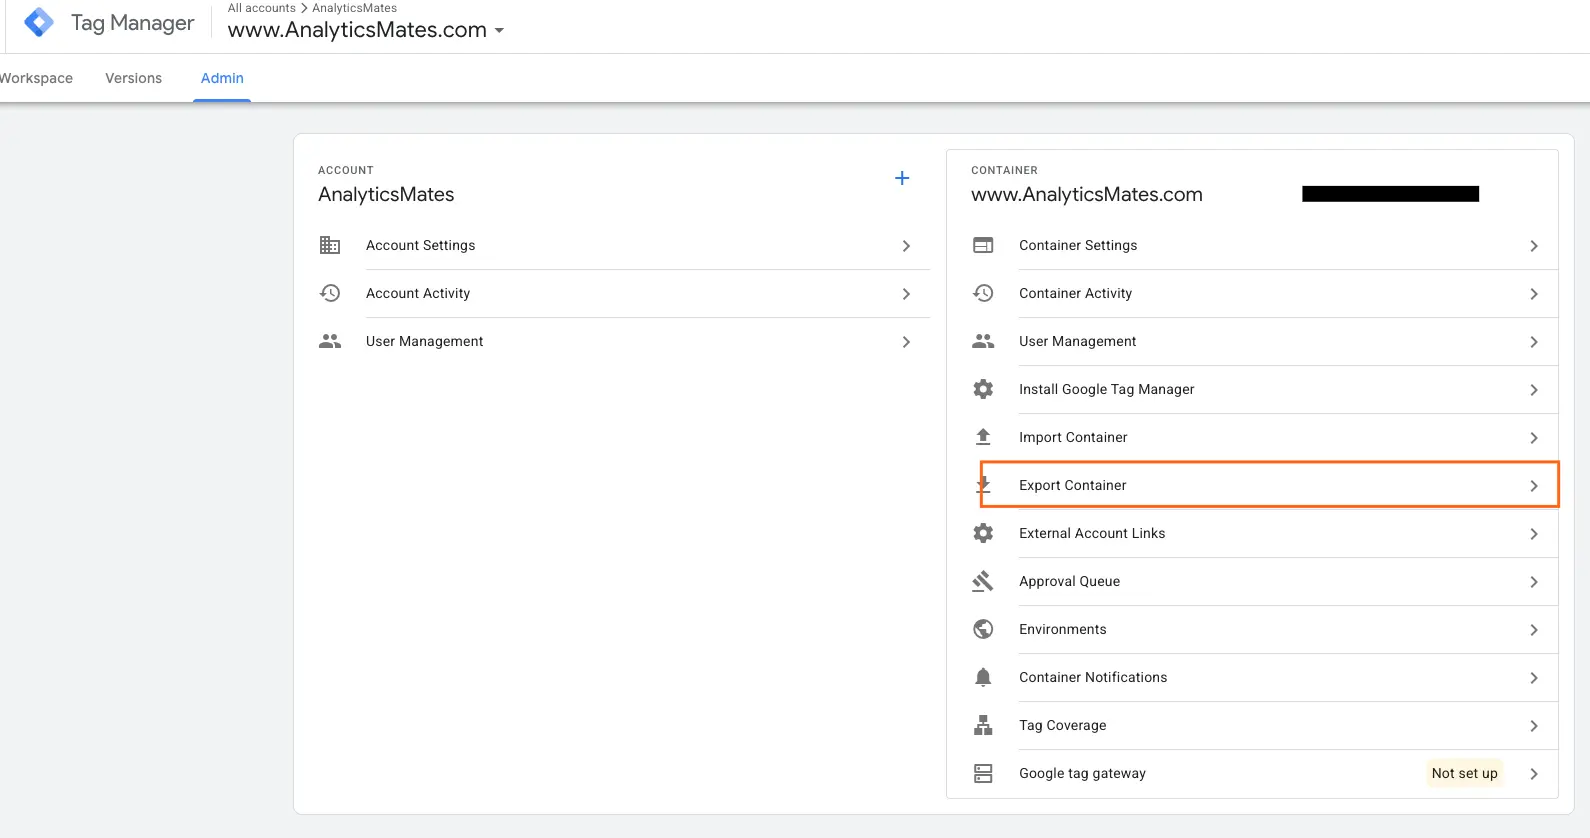
Task: Click the Tag Manager diamond logo
Action: pyautogui.click(x=39, y=22)
